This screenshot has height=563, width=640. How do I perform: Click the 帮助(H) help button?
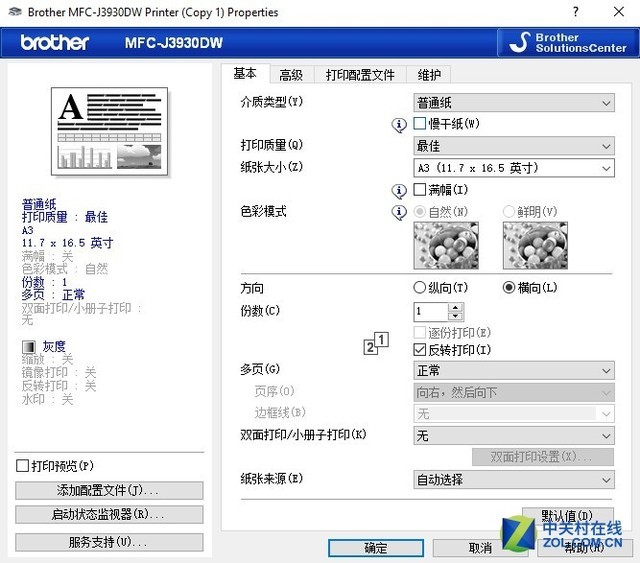tap(584, 548)
